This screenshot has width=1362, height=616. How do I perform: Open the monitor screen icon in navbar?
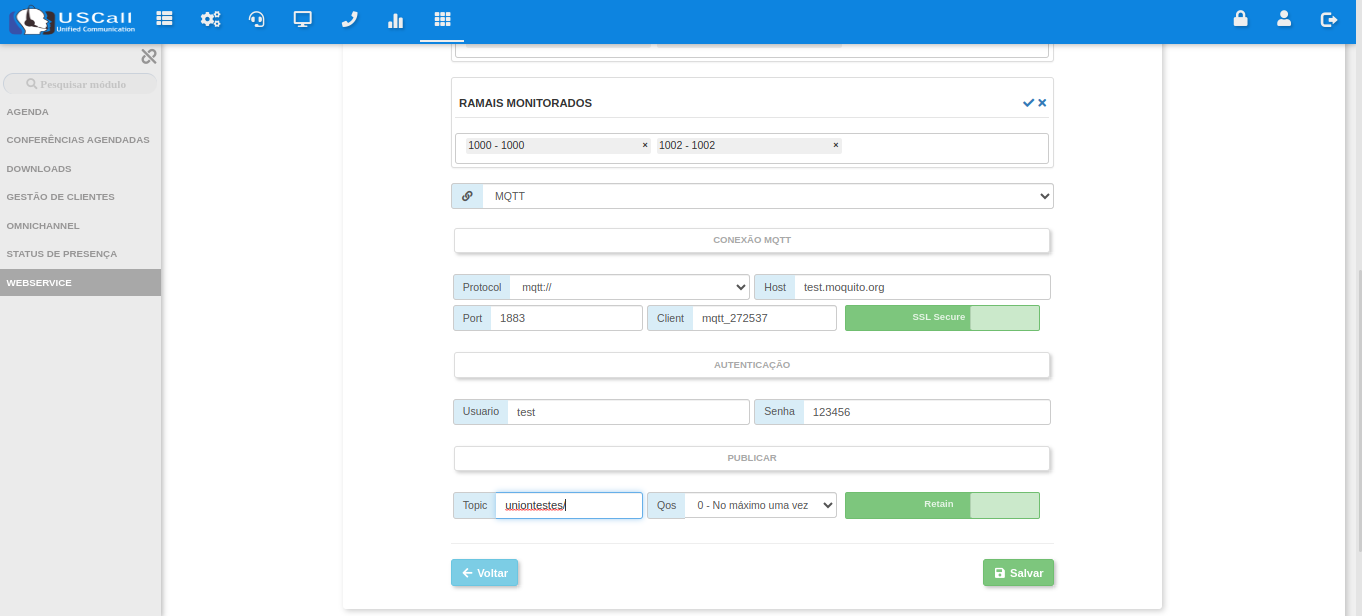(303, 19)
